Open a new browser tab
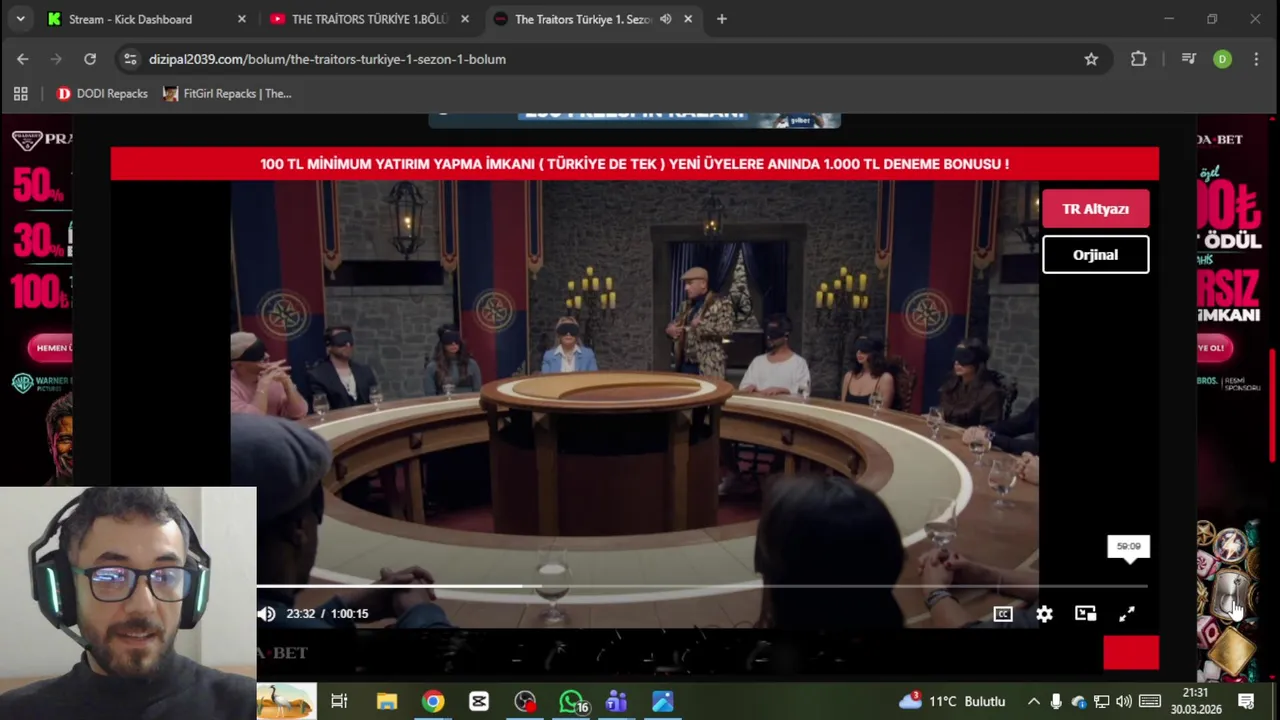This screenshot has width=1280, height=720. [721, 19]
